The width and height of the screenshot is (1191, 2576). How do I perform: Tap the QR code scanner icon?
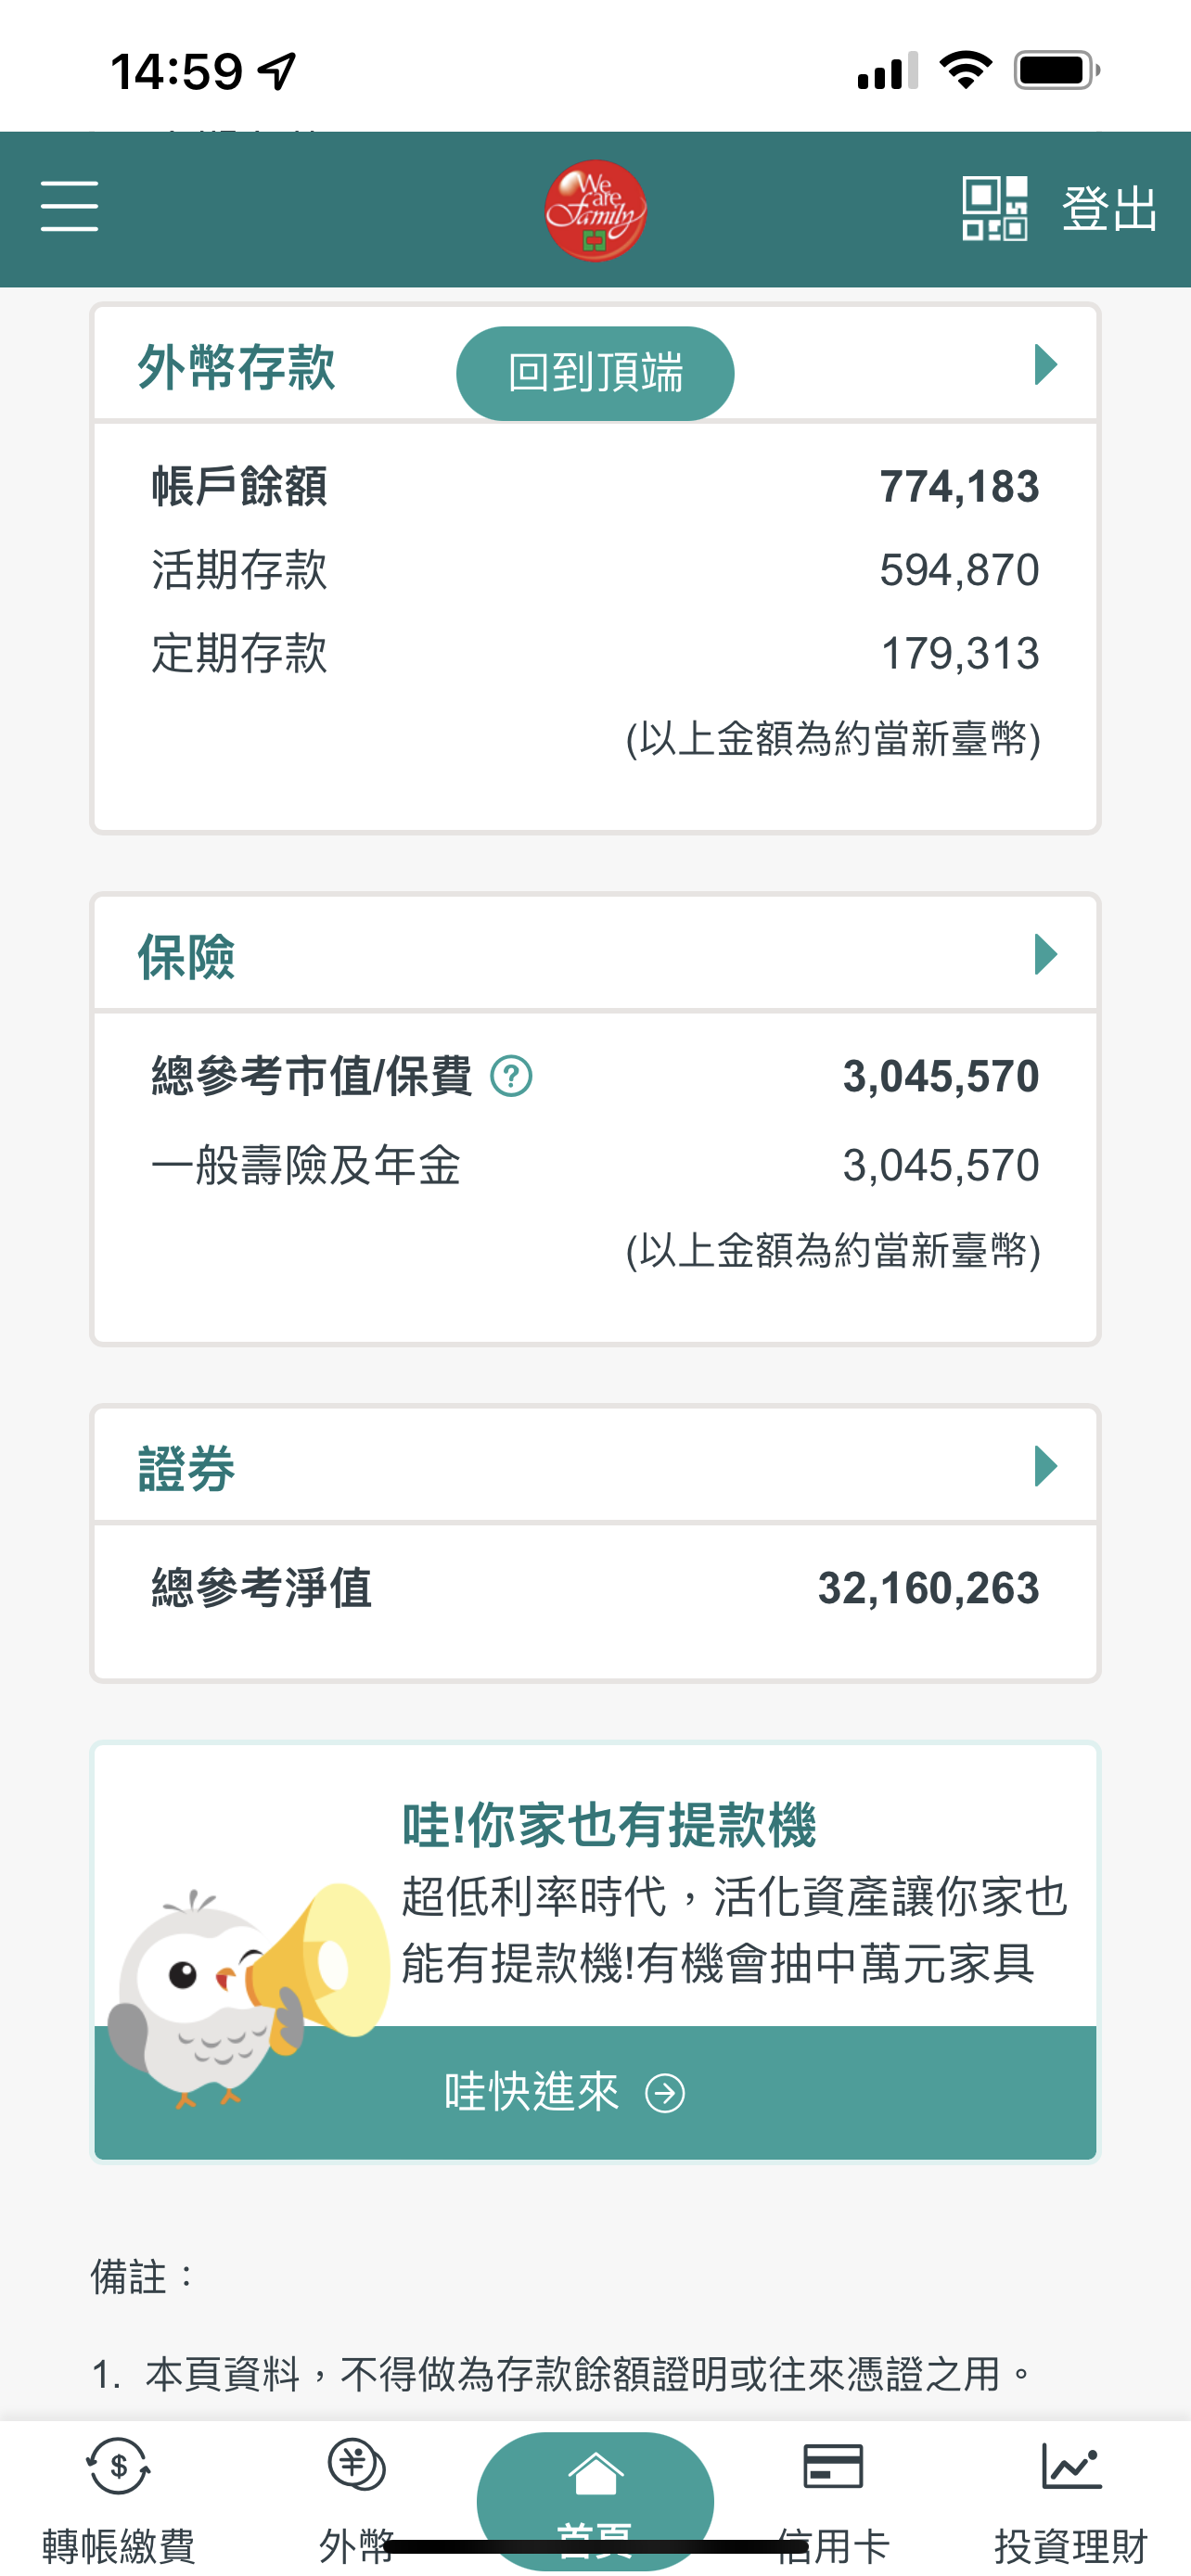coord(994,208)
